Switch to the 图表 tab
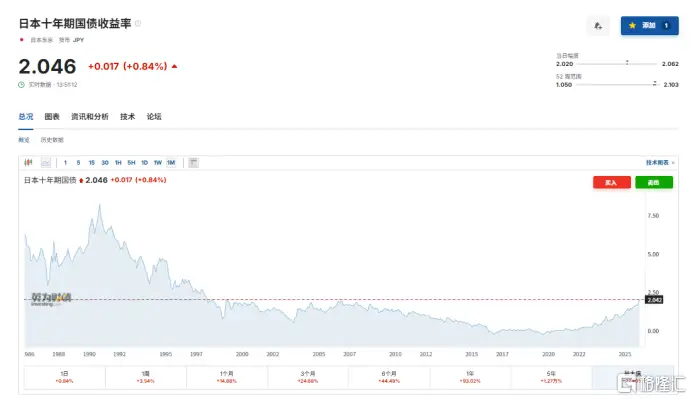This screenshot has height=400, width=692. [x=52, y=117]
